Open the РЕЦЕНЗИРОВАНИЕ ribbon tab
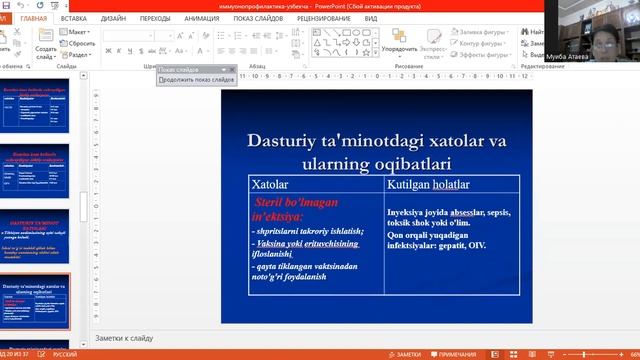 coord(323,18)
